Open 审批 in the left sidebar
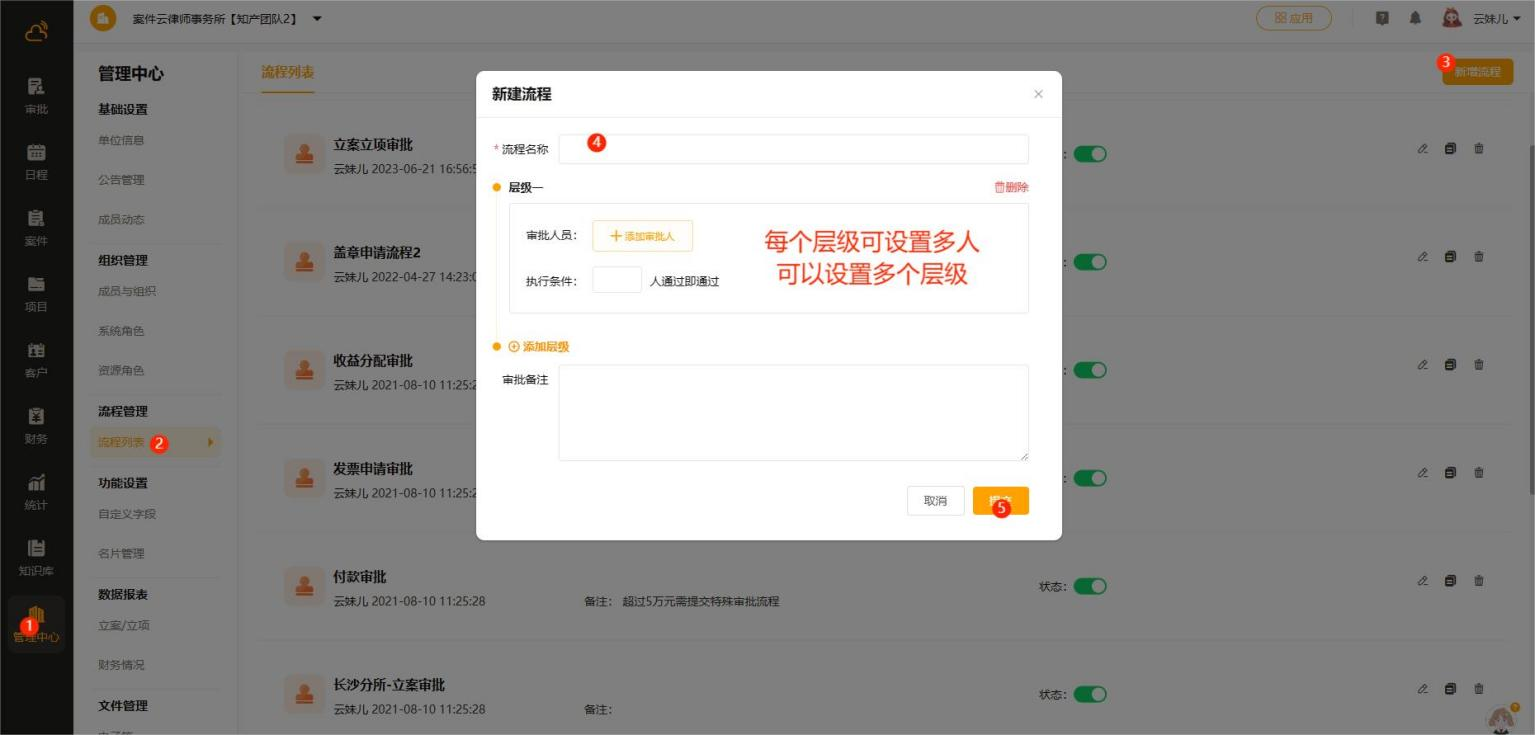 [36, 95]
